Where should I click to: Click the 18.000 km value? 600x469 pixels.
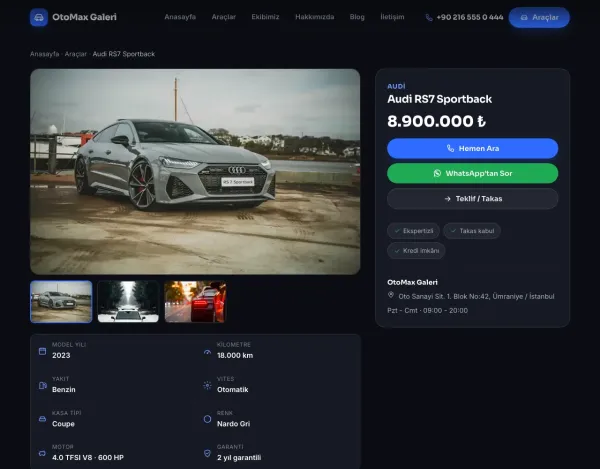click(x=235, y=355)
